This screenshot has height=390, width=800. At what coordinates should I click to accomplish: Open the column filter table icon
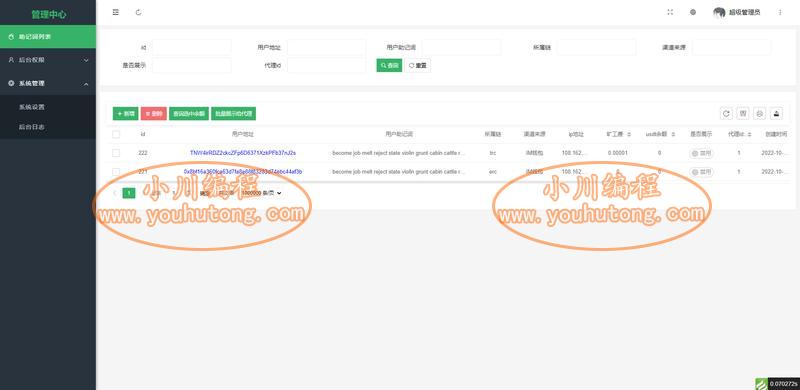[x=743, y=113]
